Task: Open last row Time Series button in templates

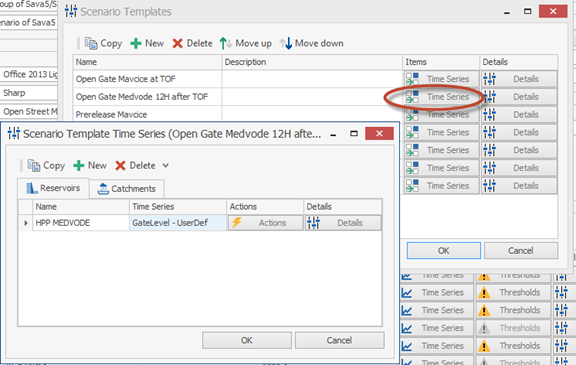Action: pos(442,186)
